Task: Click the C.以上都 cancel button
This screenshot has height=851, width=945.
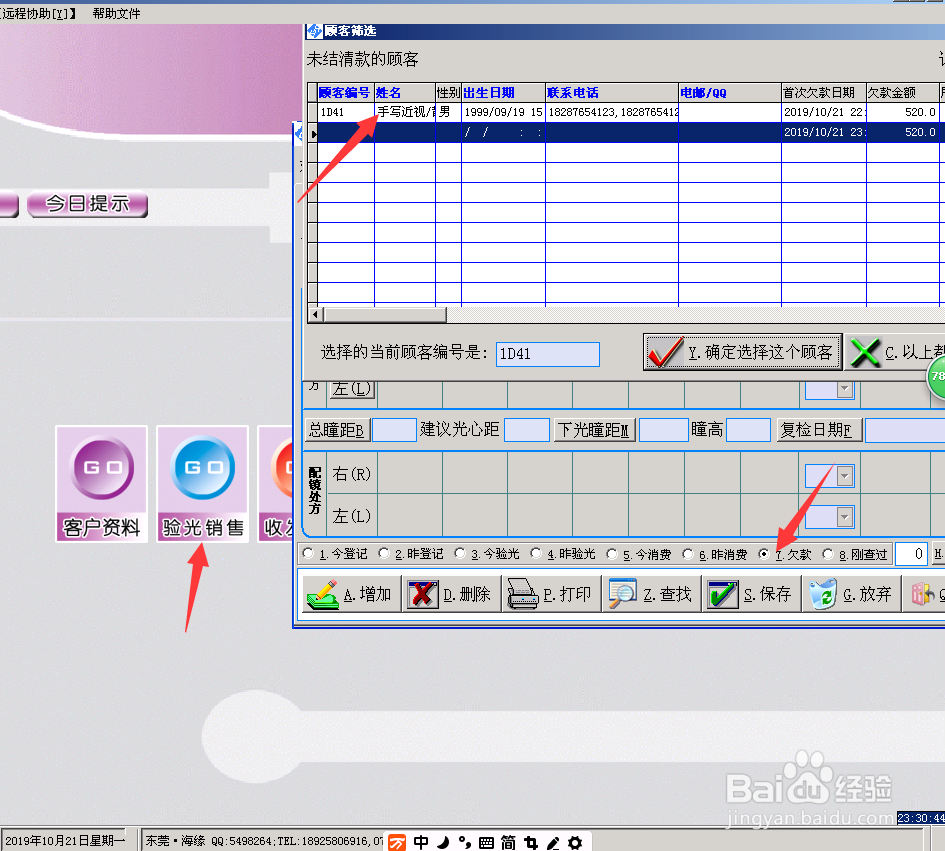Action: tap(895, 352)
